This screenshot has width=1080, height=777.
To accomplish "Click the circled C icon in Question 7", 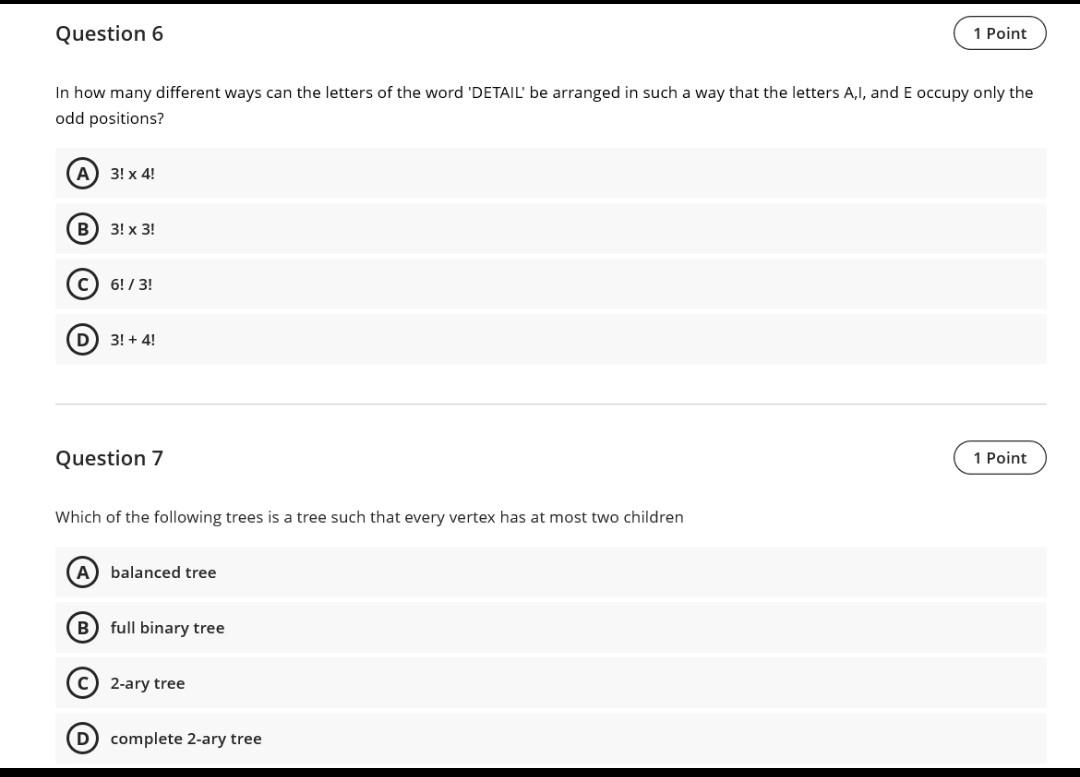I will coord(82,683).
